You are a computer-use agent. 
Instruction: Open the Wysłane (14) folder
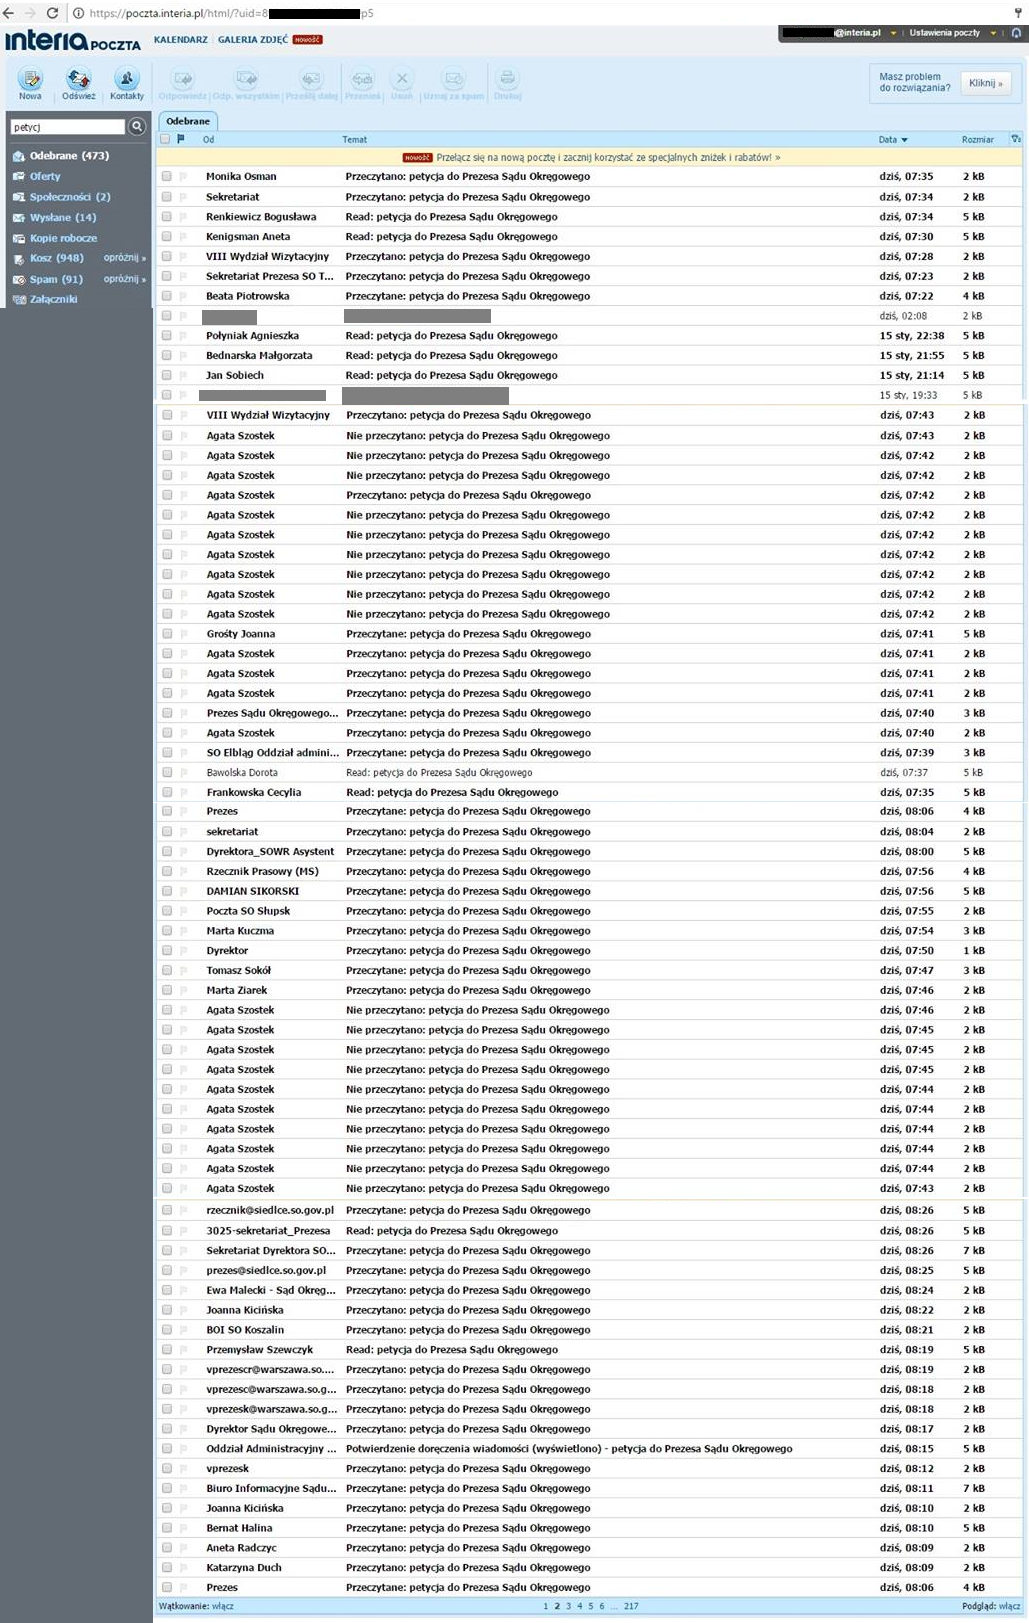click(63, 218)
